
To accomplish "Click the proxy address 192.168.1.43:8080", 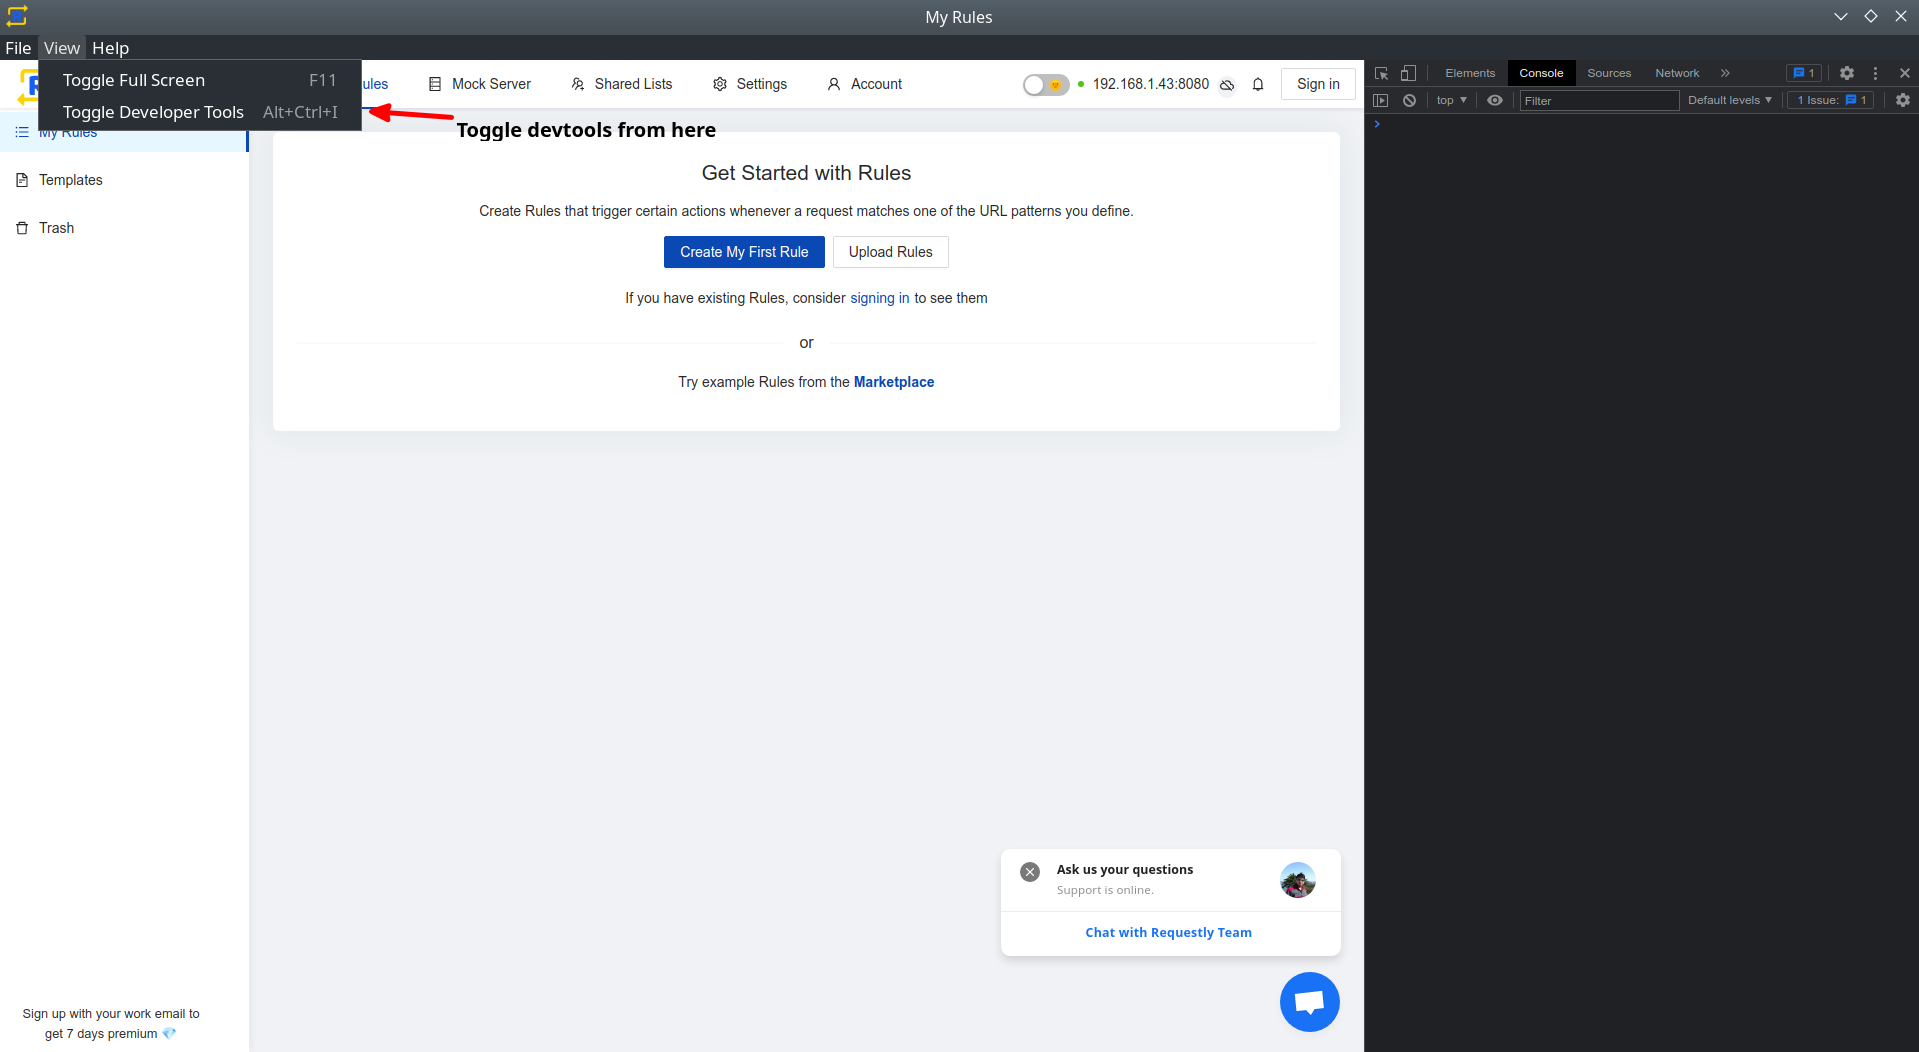I will click(x=1150, y=84).
